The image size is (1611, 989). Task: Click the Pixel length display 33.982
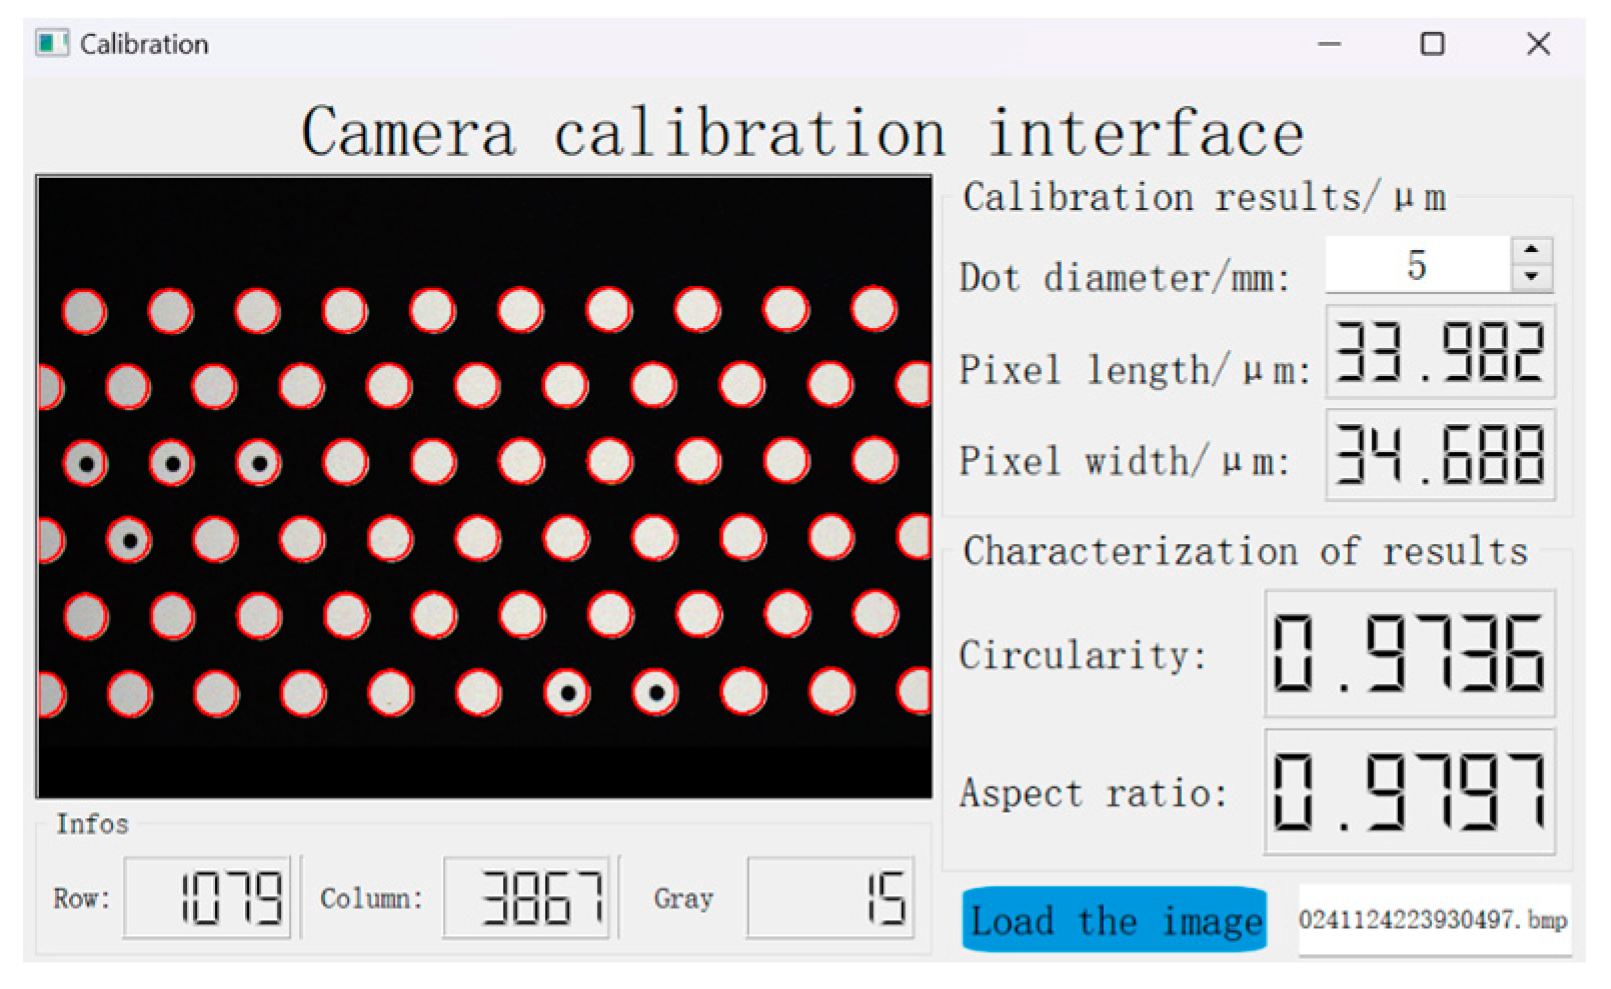pos(1440,352)
